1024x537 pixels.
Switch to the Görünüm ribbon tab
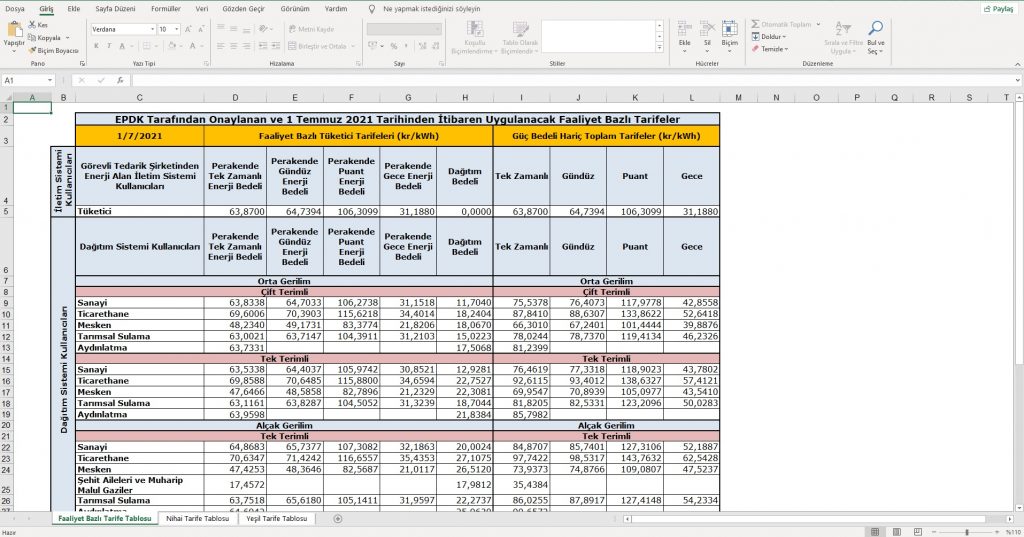point(295,9)
